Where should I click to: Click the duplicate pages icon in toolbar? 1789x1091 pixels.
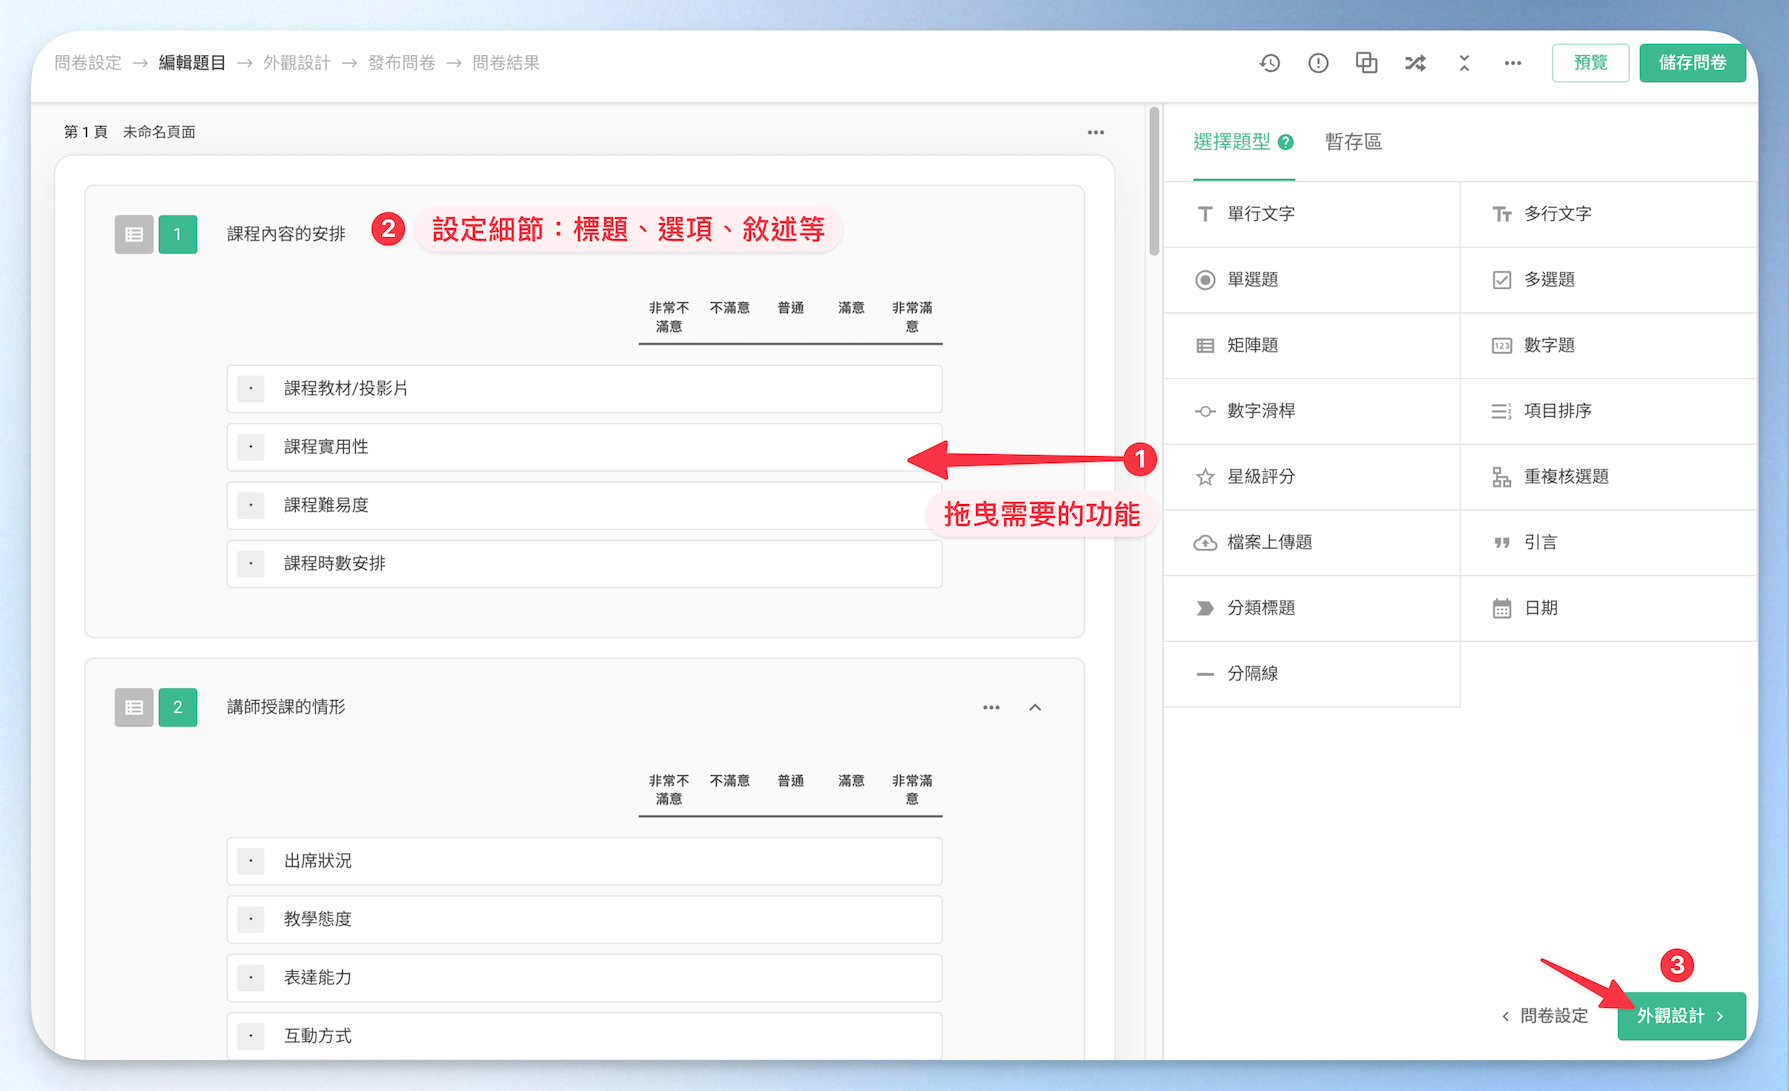pyautogui.click(x=1366, y=63)
